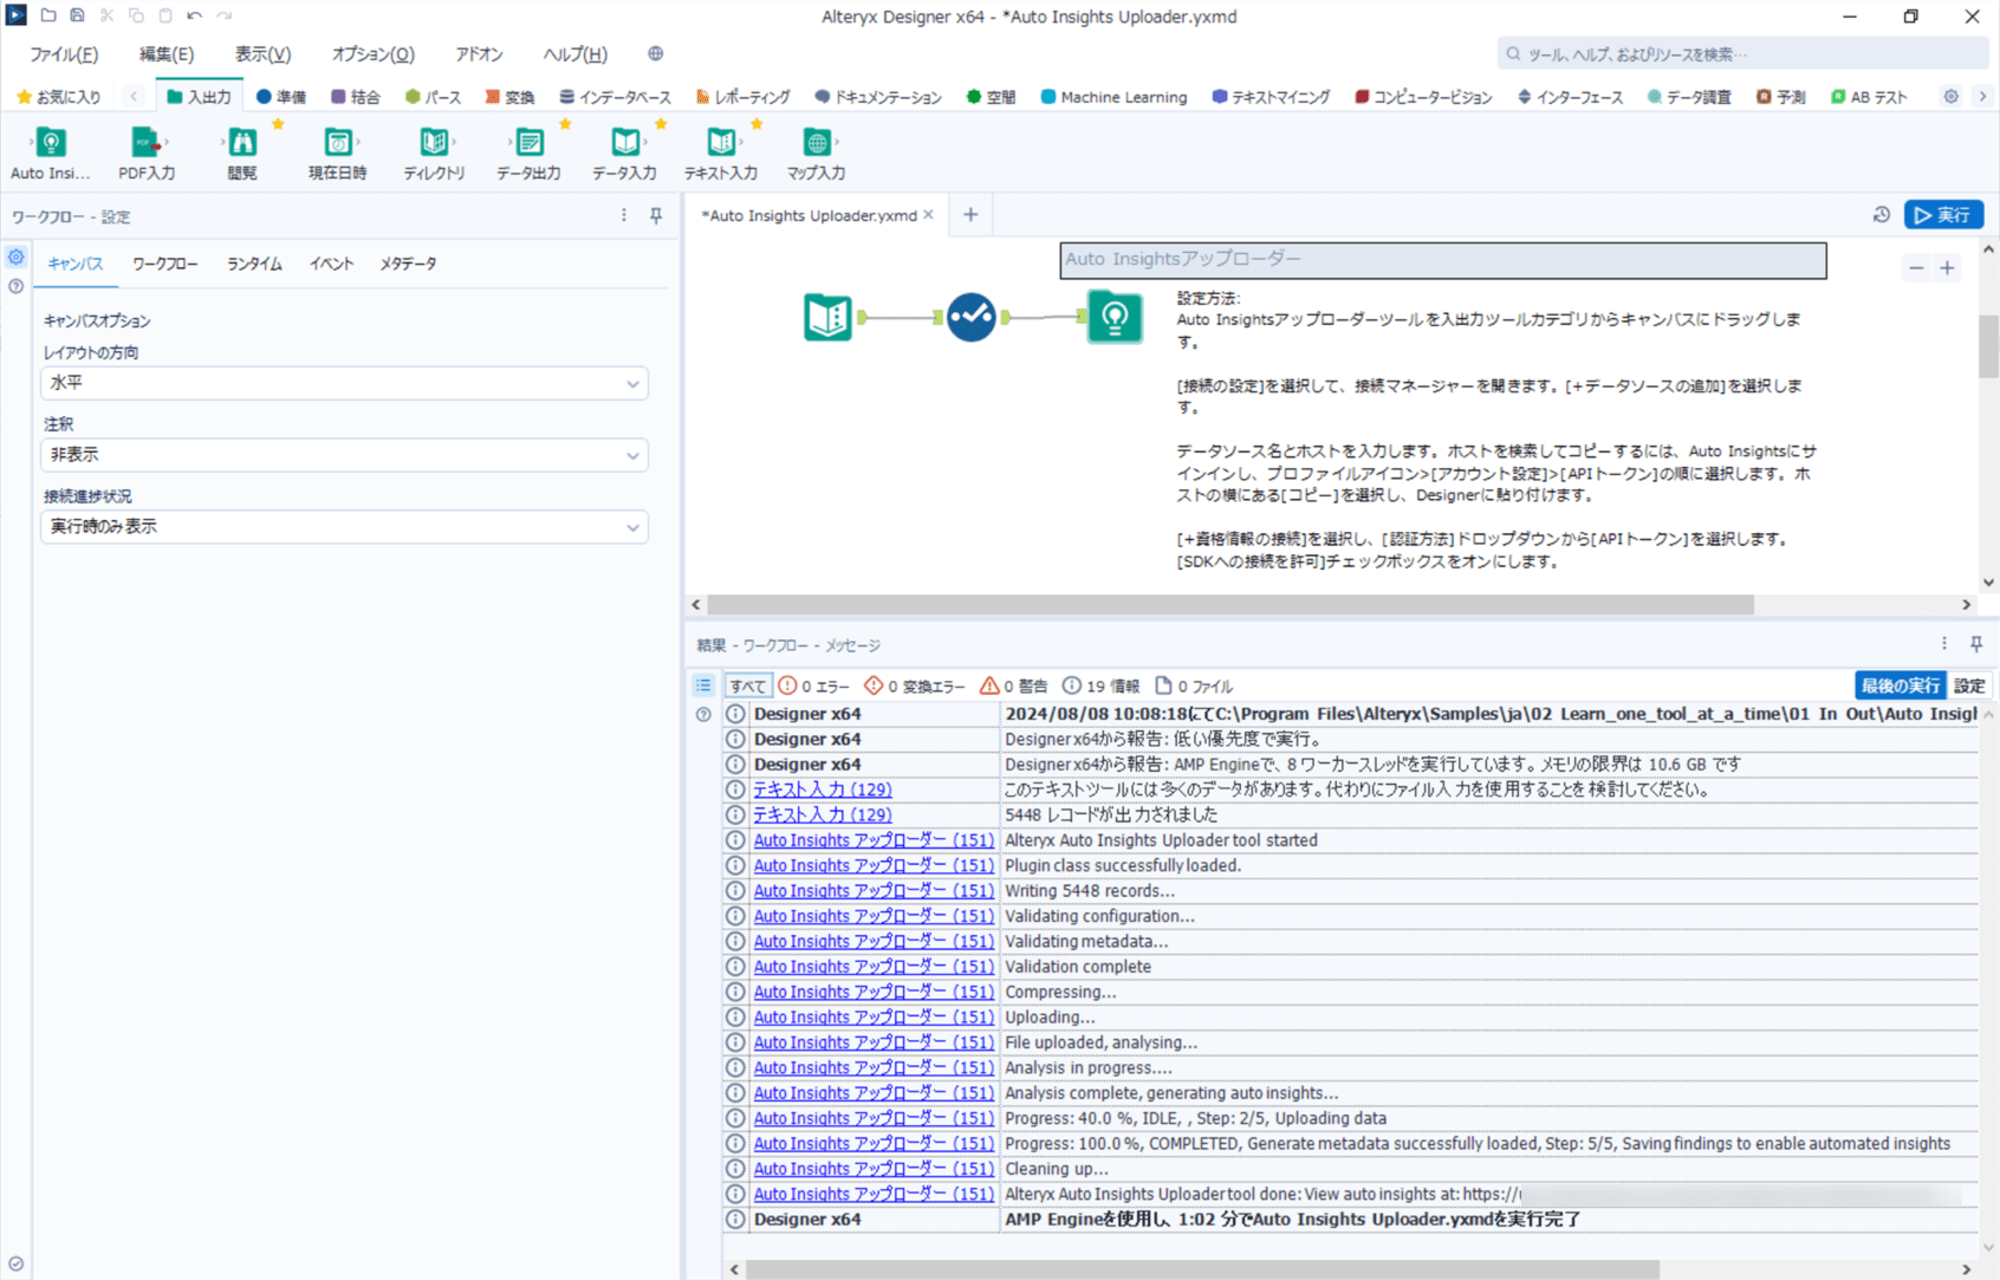
Task: Click the Text Input node on canvas
Action: click(828, 317)
